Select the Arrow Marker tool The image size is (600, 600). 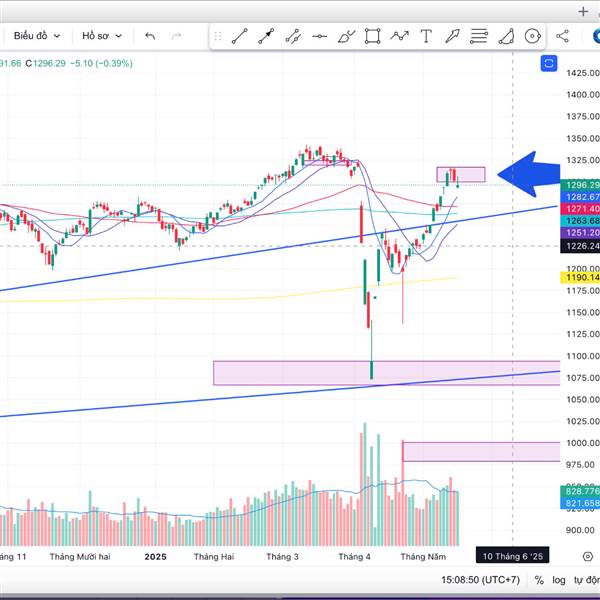point(452,36)
